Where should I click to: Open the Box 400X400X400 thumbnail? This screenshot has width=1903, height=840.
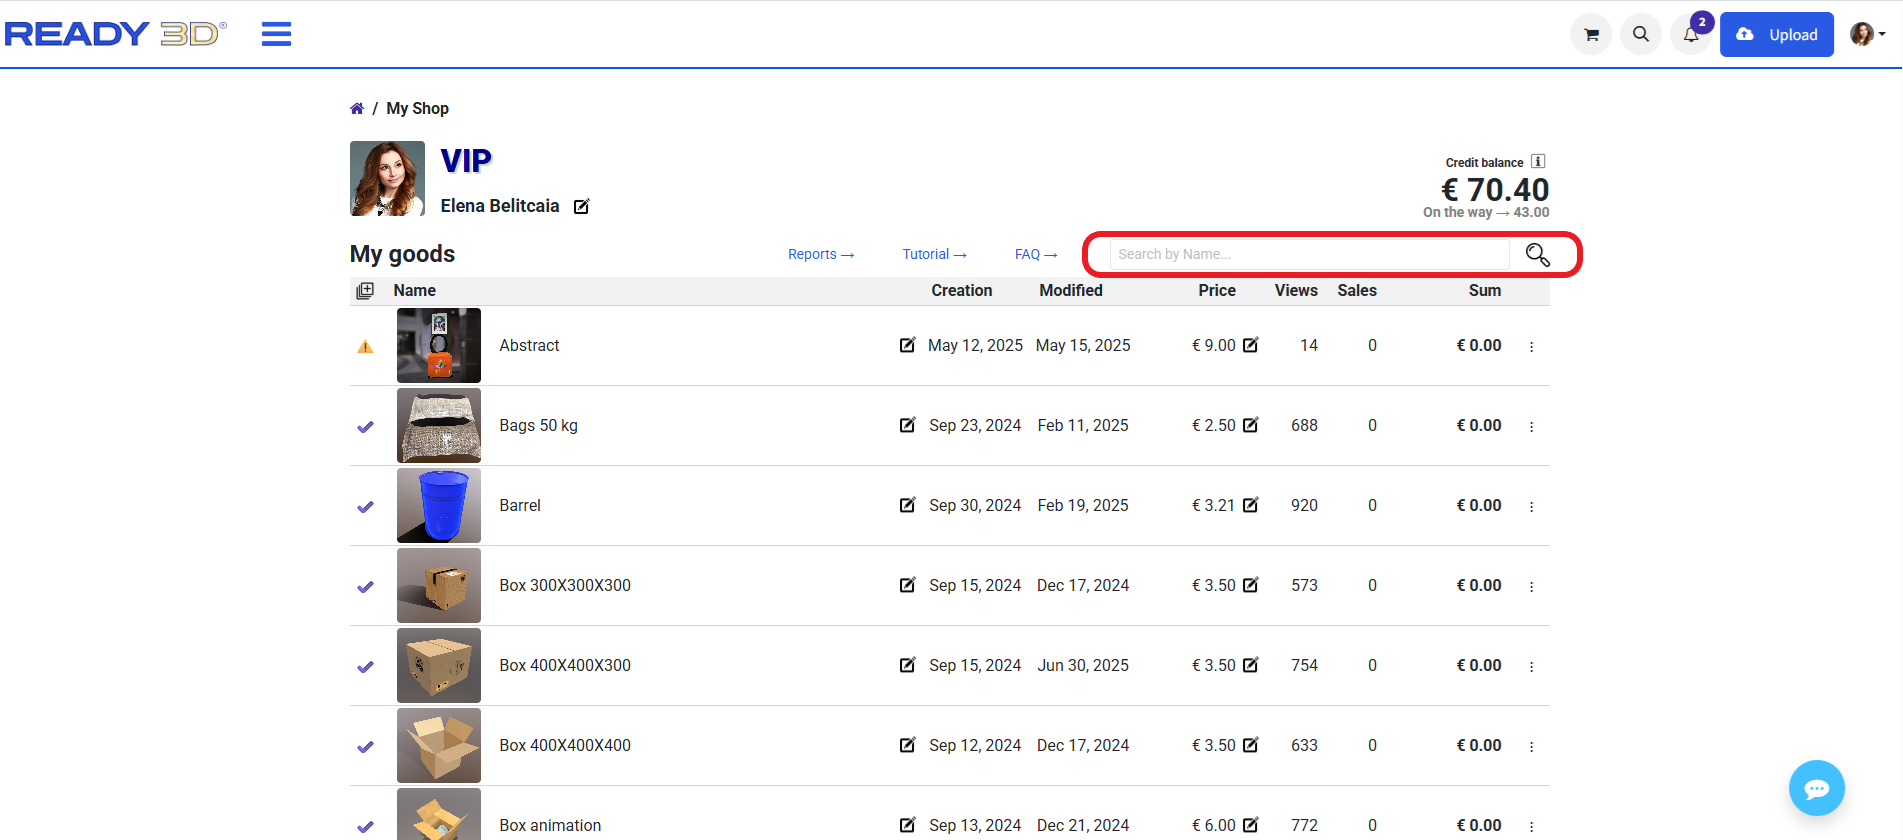click(x=439, y=745)
